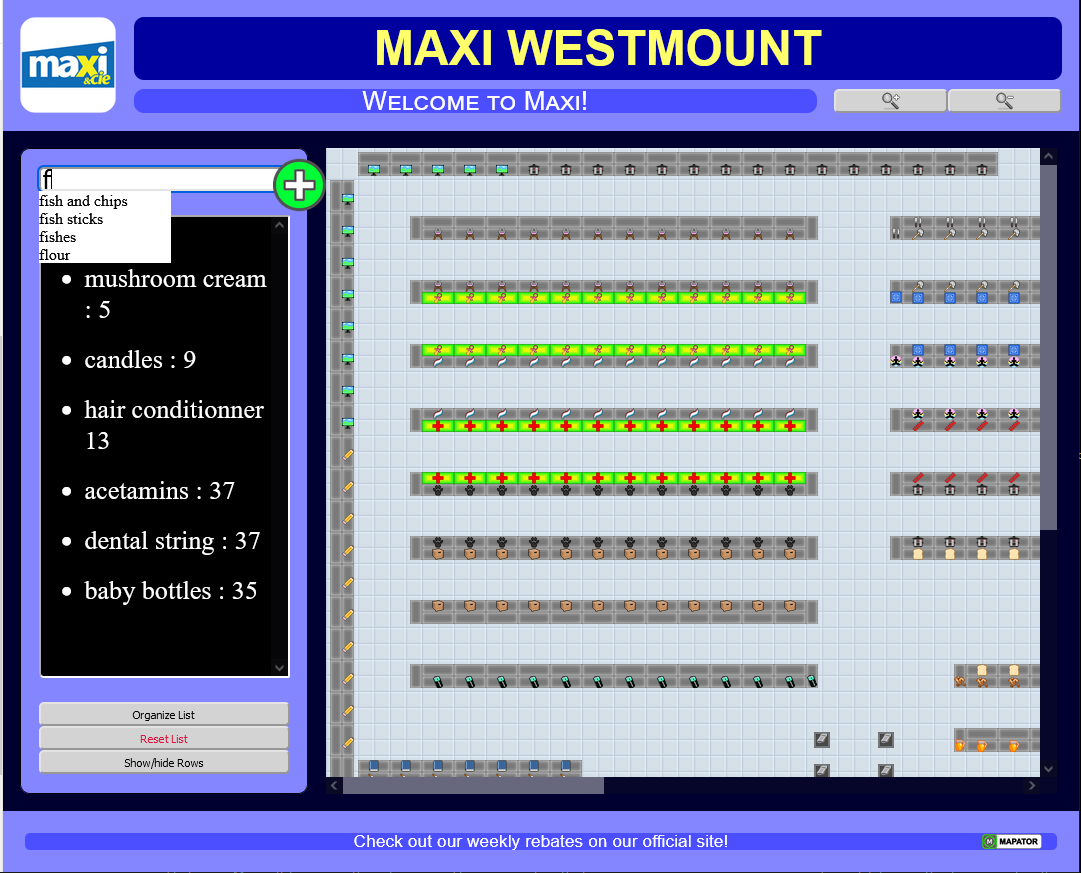Focus the product search input field
The width and height of the screenshot is (1081, 873).
(x=157, y=179)
